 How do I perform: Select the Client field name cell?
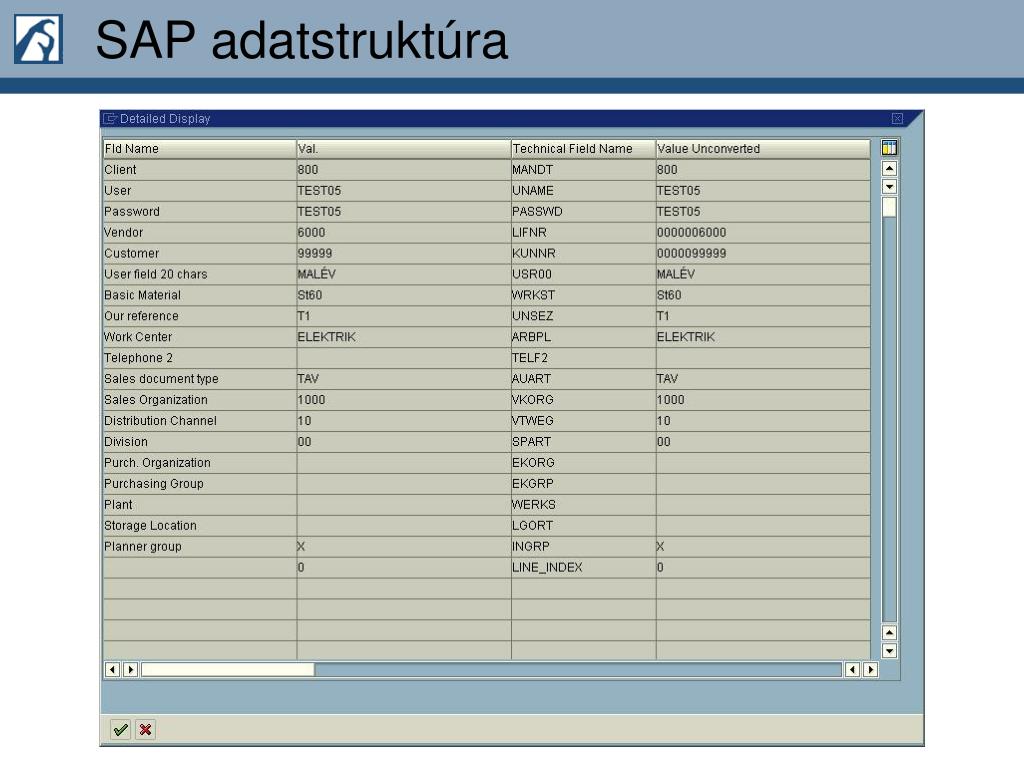pos(199,170)
